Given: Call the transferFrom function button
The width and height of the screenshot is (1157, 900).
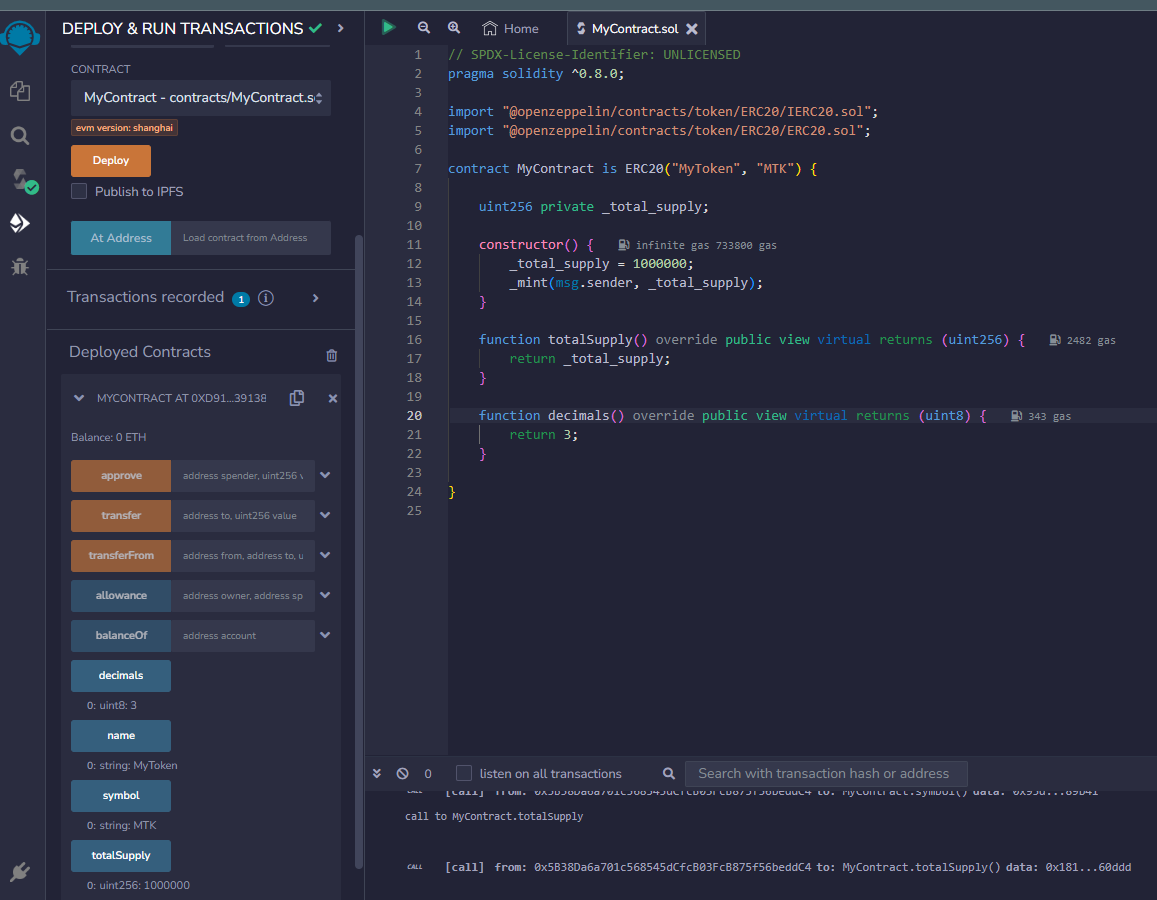Looking at the screenshot, I should (121, 555).
